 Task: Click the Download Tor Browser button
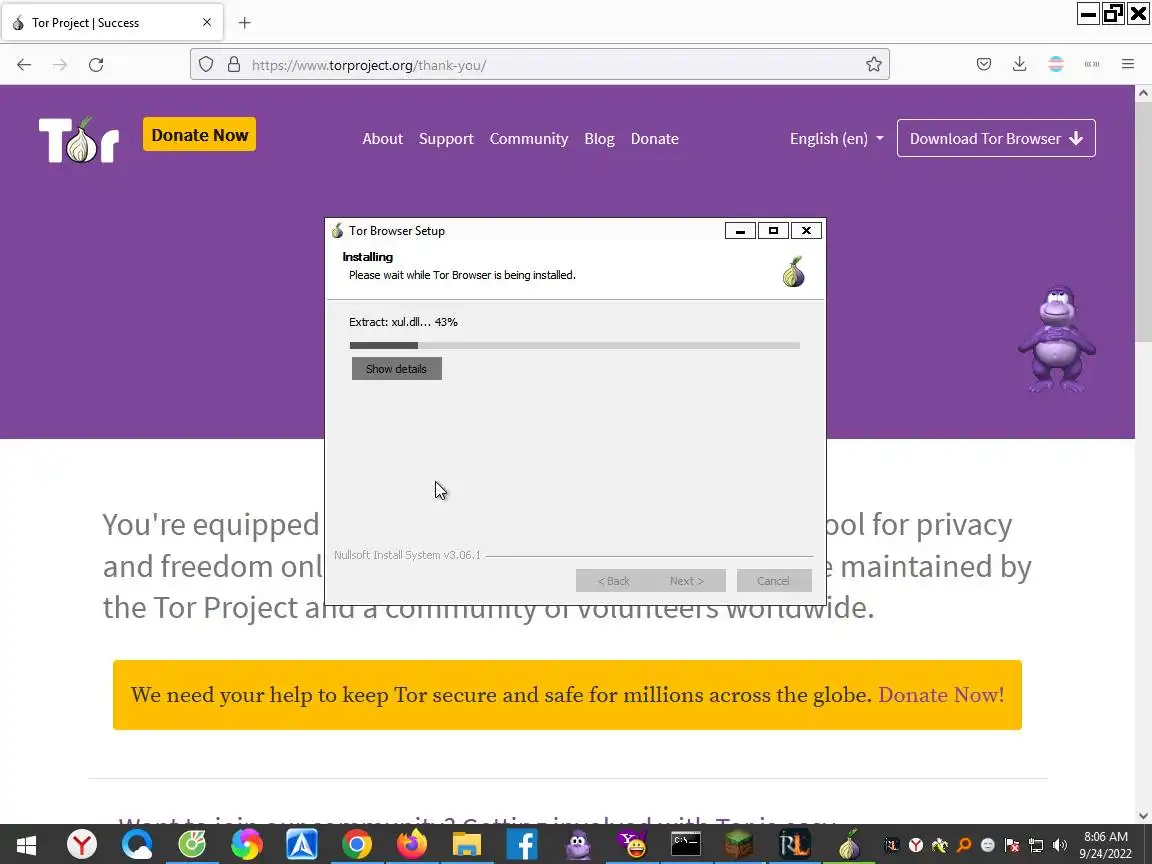996,138
